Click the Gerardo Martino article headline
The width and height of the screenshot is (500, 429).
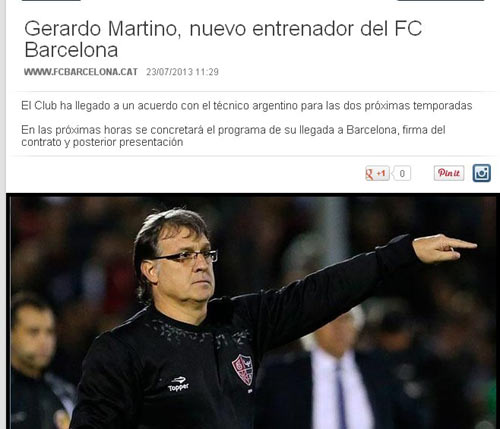[223, 39]
